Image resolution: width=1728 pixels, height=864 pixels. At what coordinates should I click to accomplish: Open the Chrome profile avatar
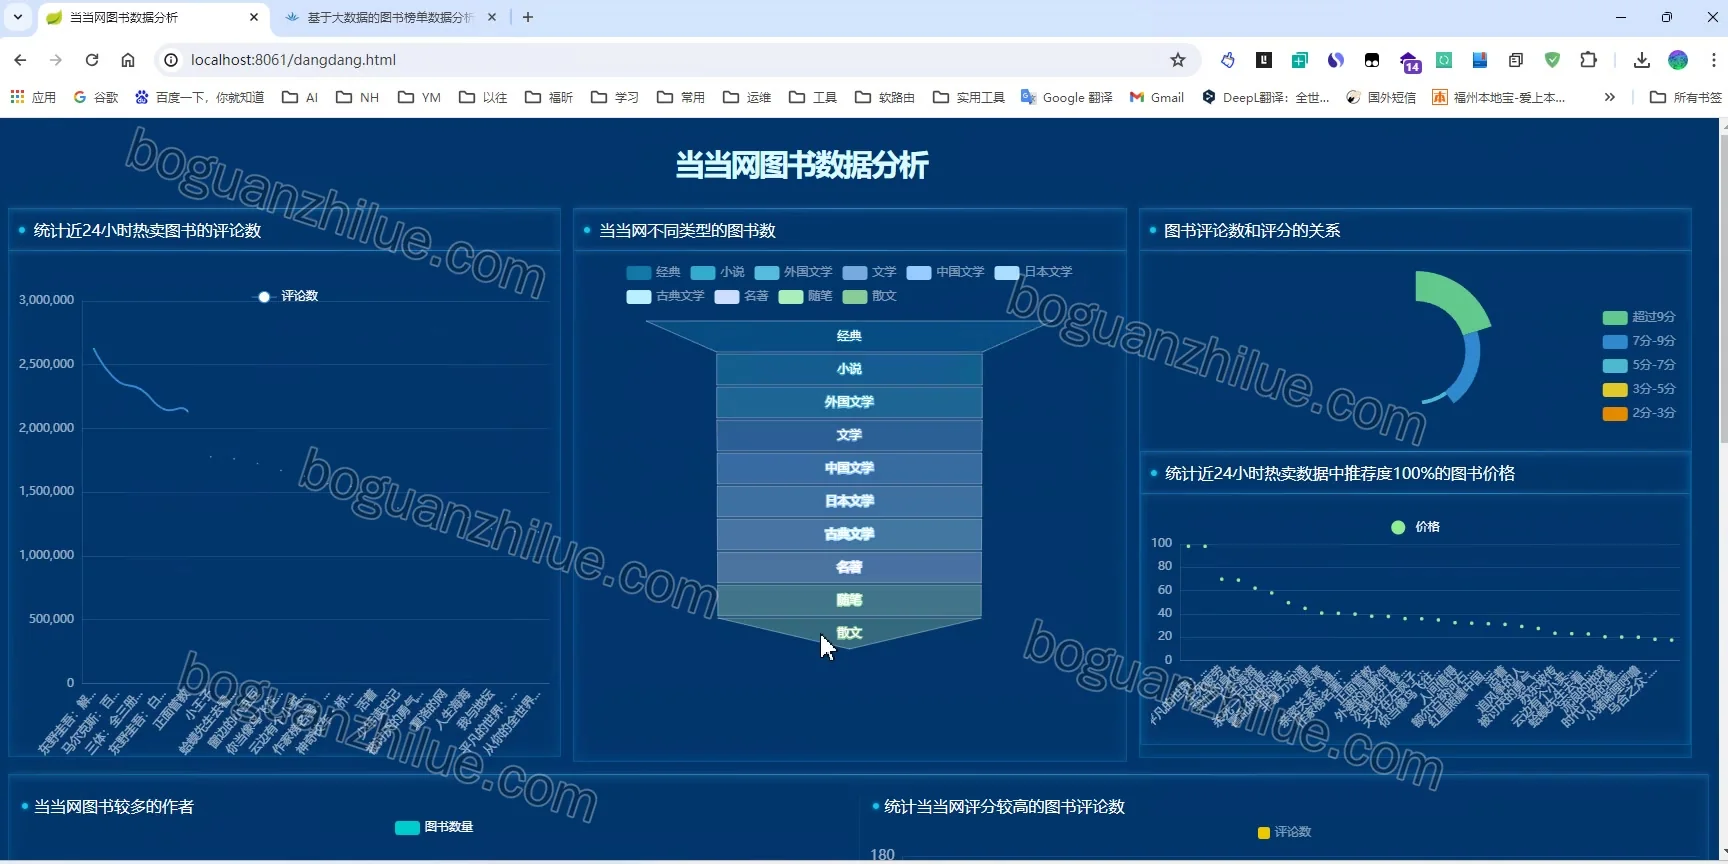click(1678, 60)
